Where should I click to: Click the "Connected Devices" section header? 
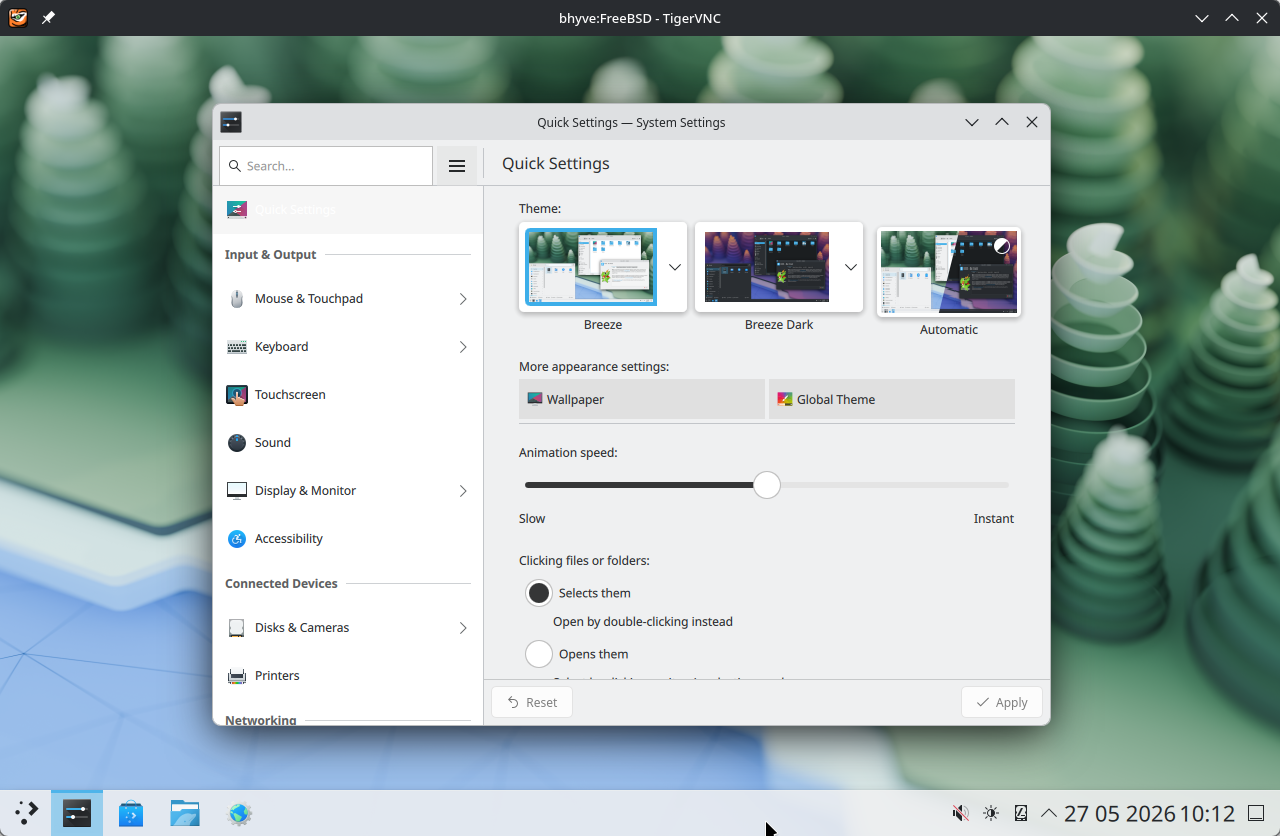point(281,584)
